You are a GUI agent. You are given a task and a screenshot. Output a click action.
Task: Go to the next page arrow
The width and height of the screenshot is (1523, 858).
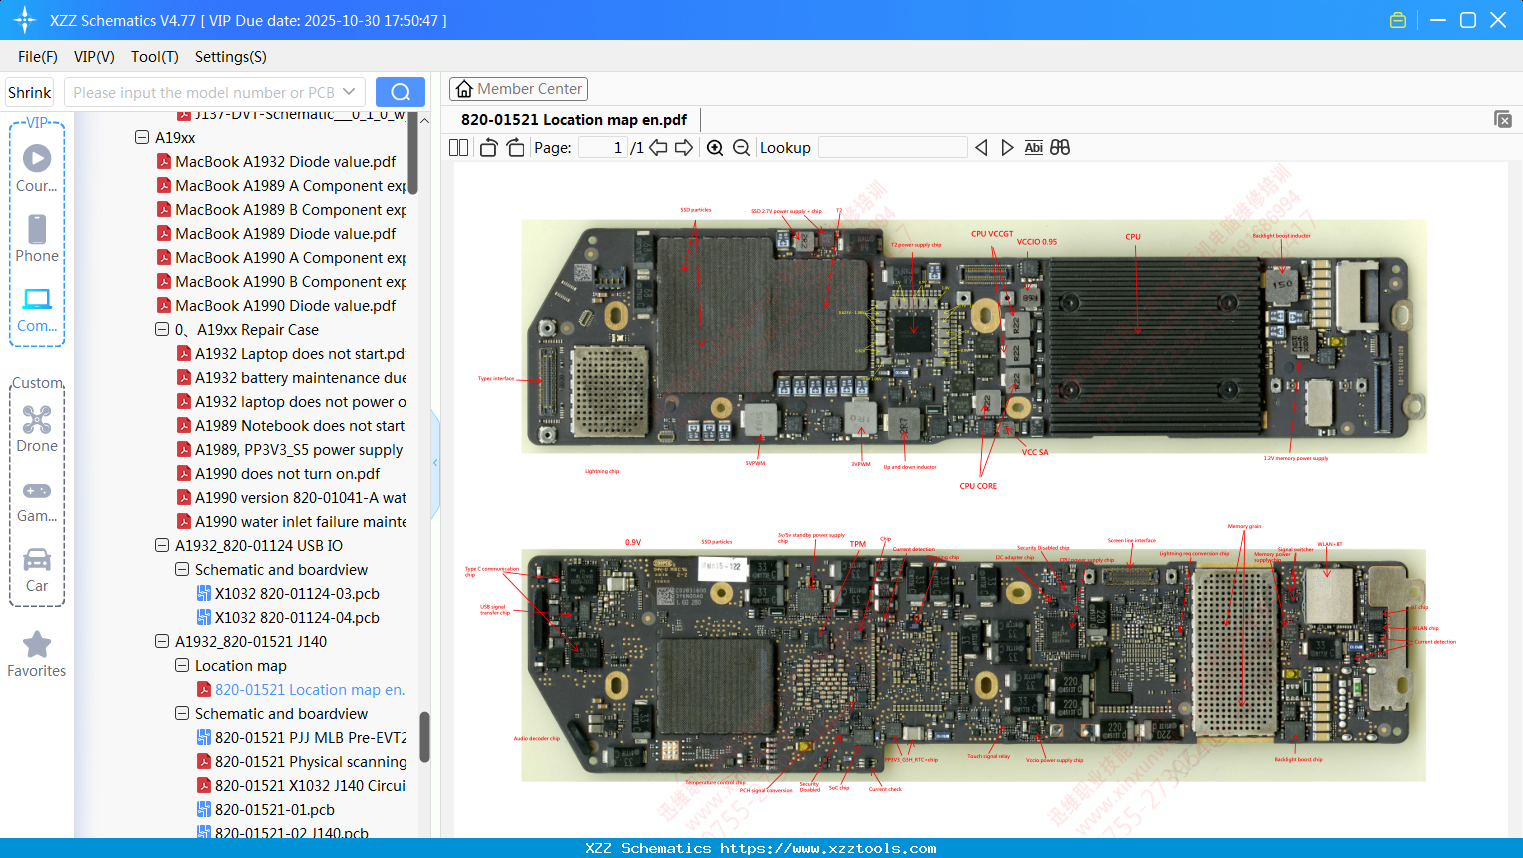pyautogui.click(x=684, y=148)
